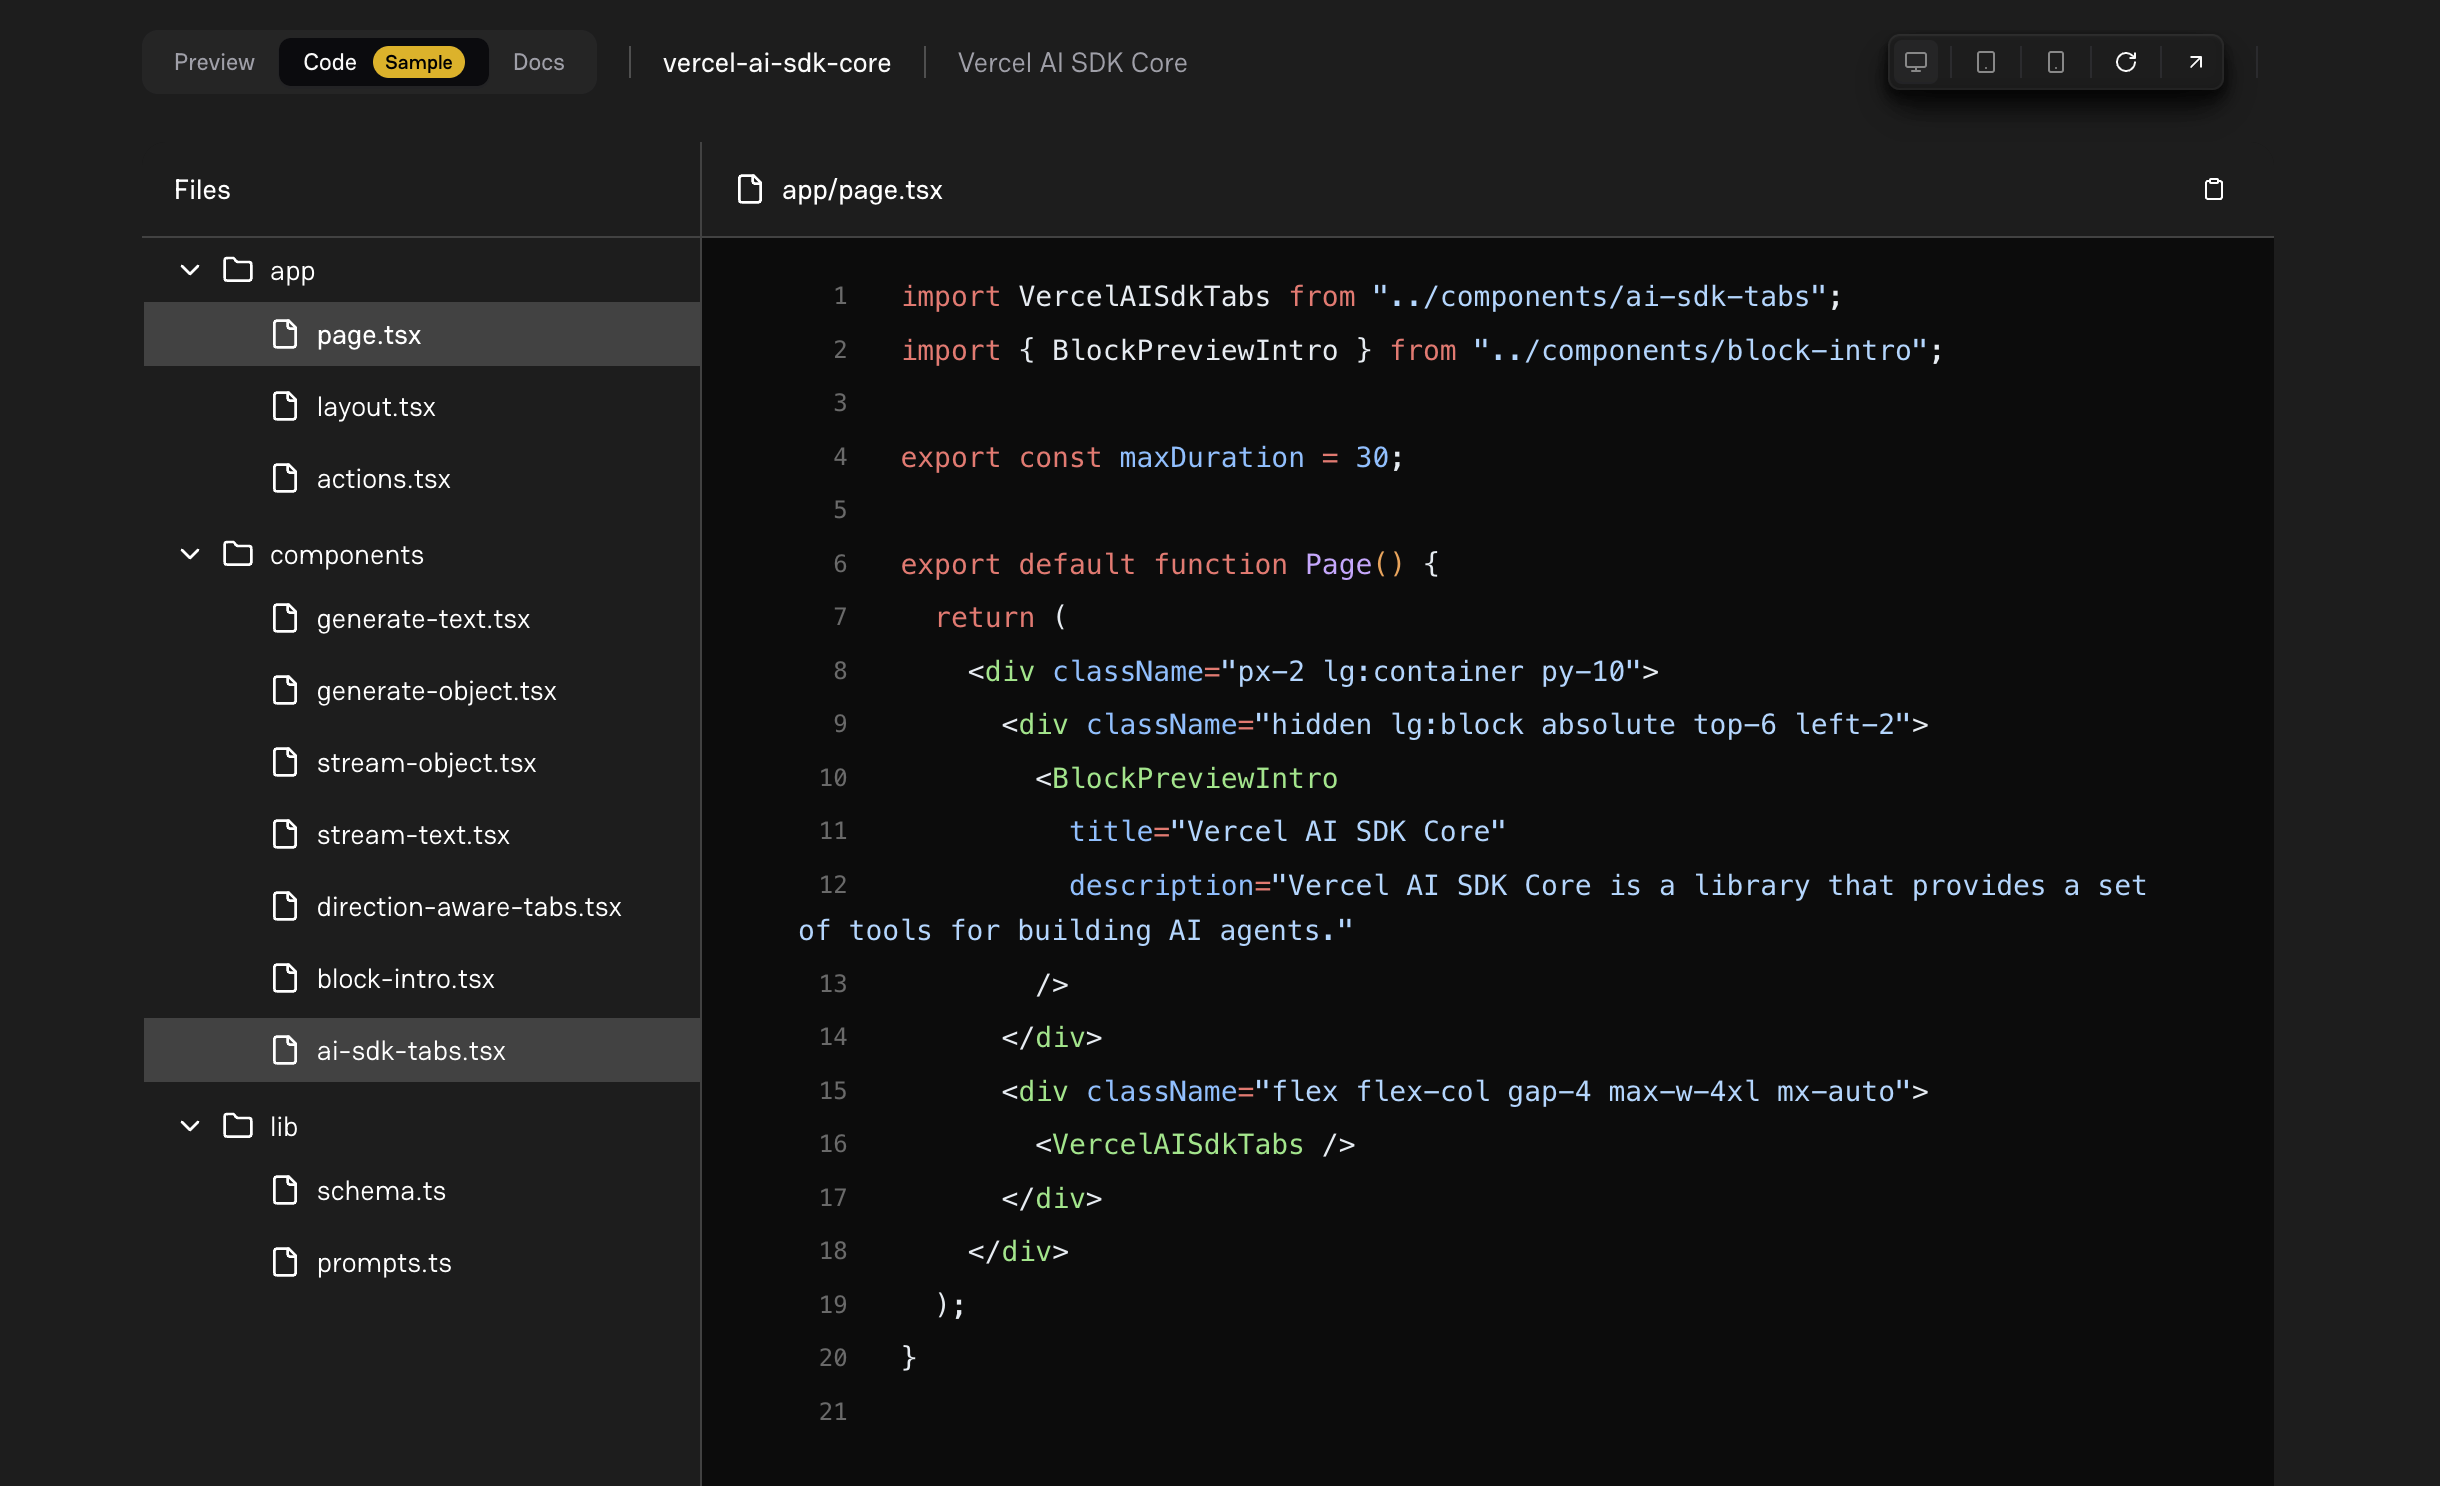Open actions.tsx file
This screenshot has width=2440, height=1486.
[x=422, y=478]
